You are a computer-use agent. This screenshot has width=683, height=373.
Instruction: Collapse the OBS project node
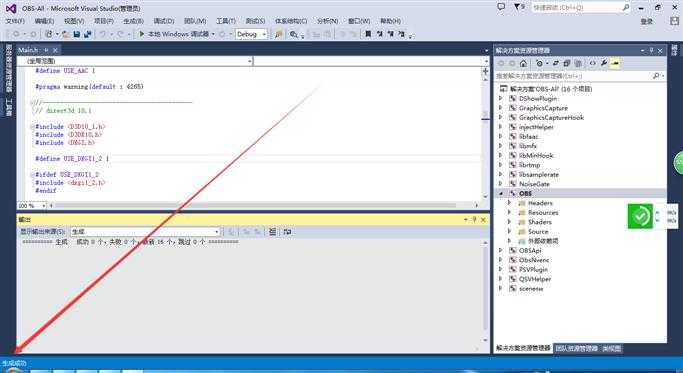coord(500,193)
